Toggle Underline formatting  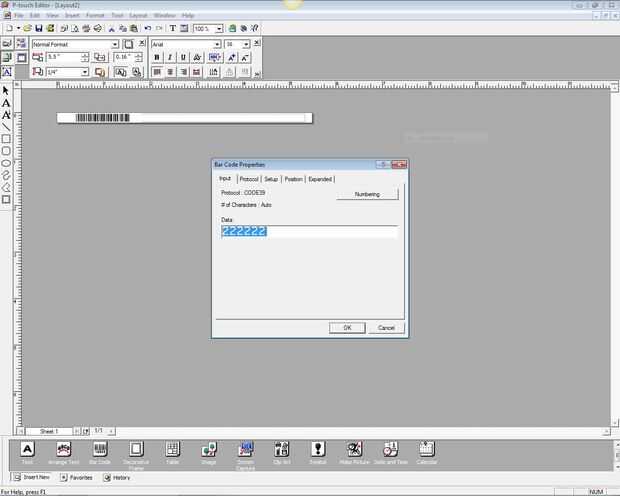183,58
